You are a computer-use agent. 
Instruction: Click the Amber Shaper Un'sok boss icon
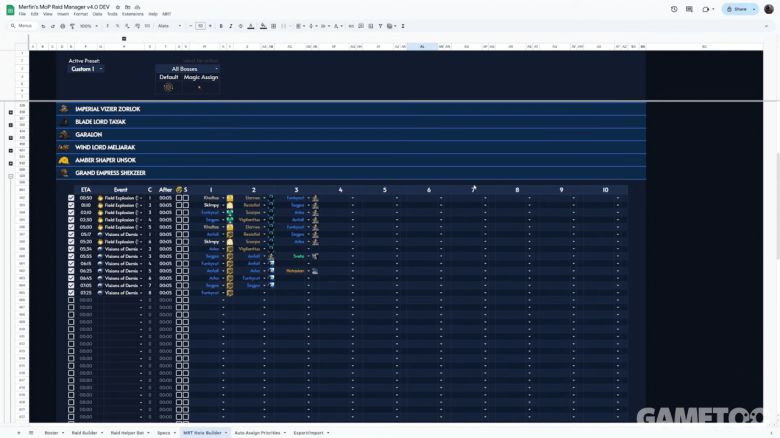(x=64, y=160)
